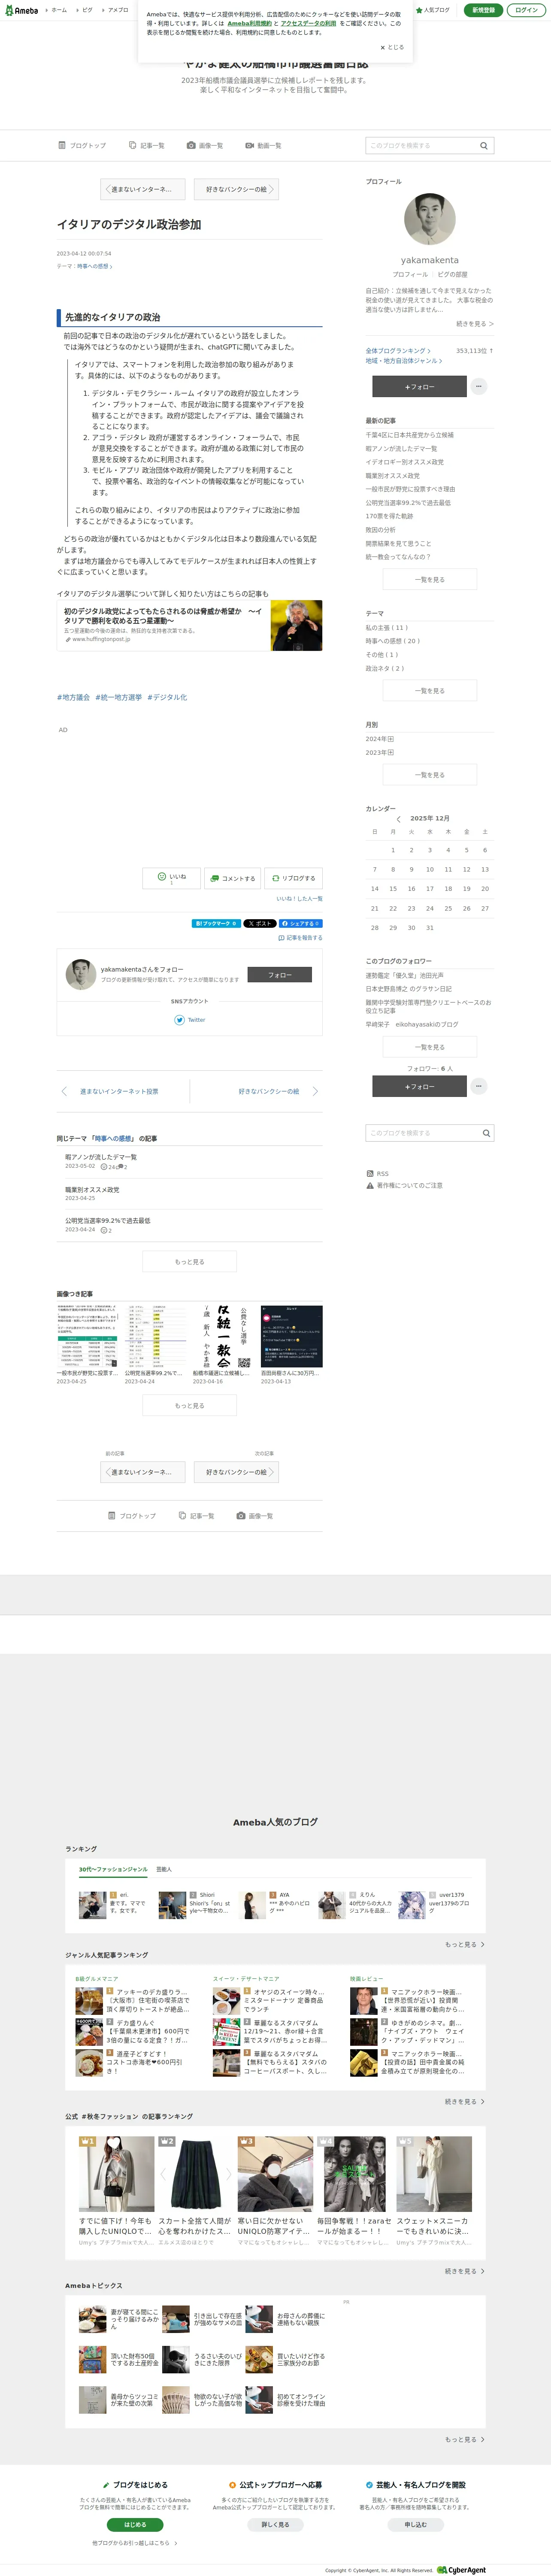Image resolution: width=551 pixels, height=2576 pixels.
Task: Click フォロー button in author box
Action: pyautogui.click(x=279, y=974)
